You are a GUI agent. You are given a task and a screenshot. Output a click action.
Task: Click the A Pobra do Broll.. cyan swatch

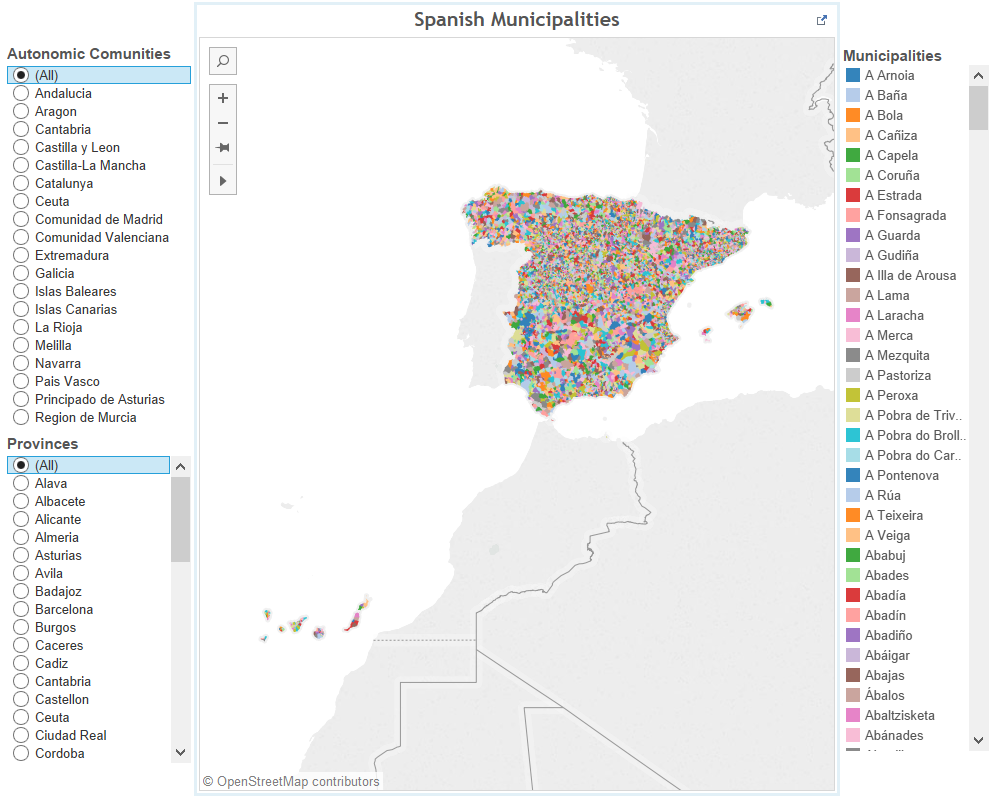[x=853, y=435]
